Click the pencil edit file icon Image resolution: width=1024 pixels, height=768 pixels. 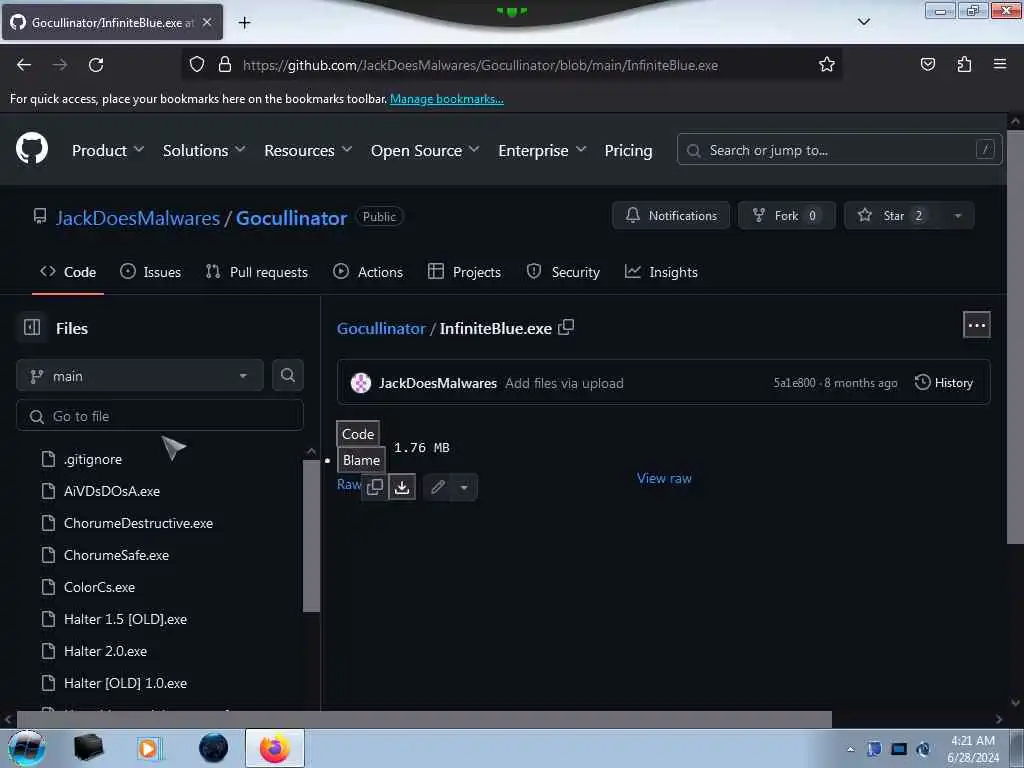click(x=438, y=487)
